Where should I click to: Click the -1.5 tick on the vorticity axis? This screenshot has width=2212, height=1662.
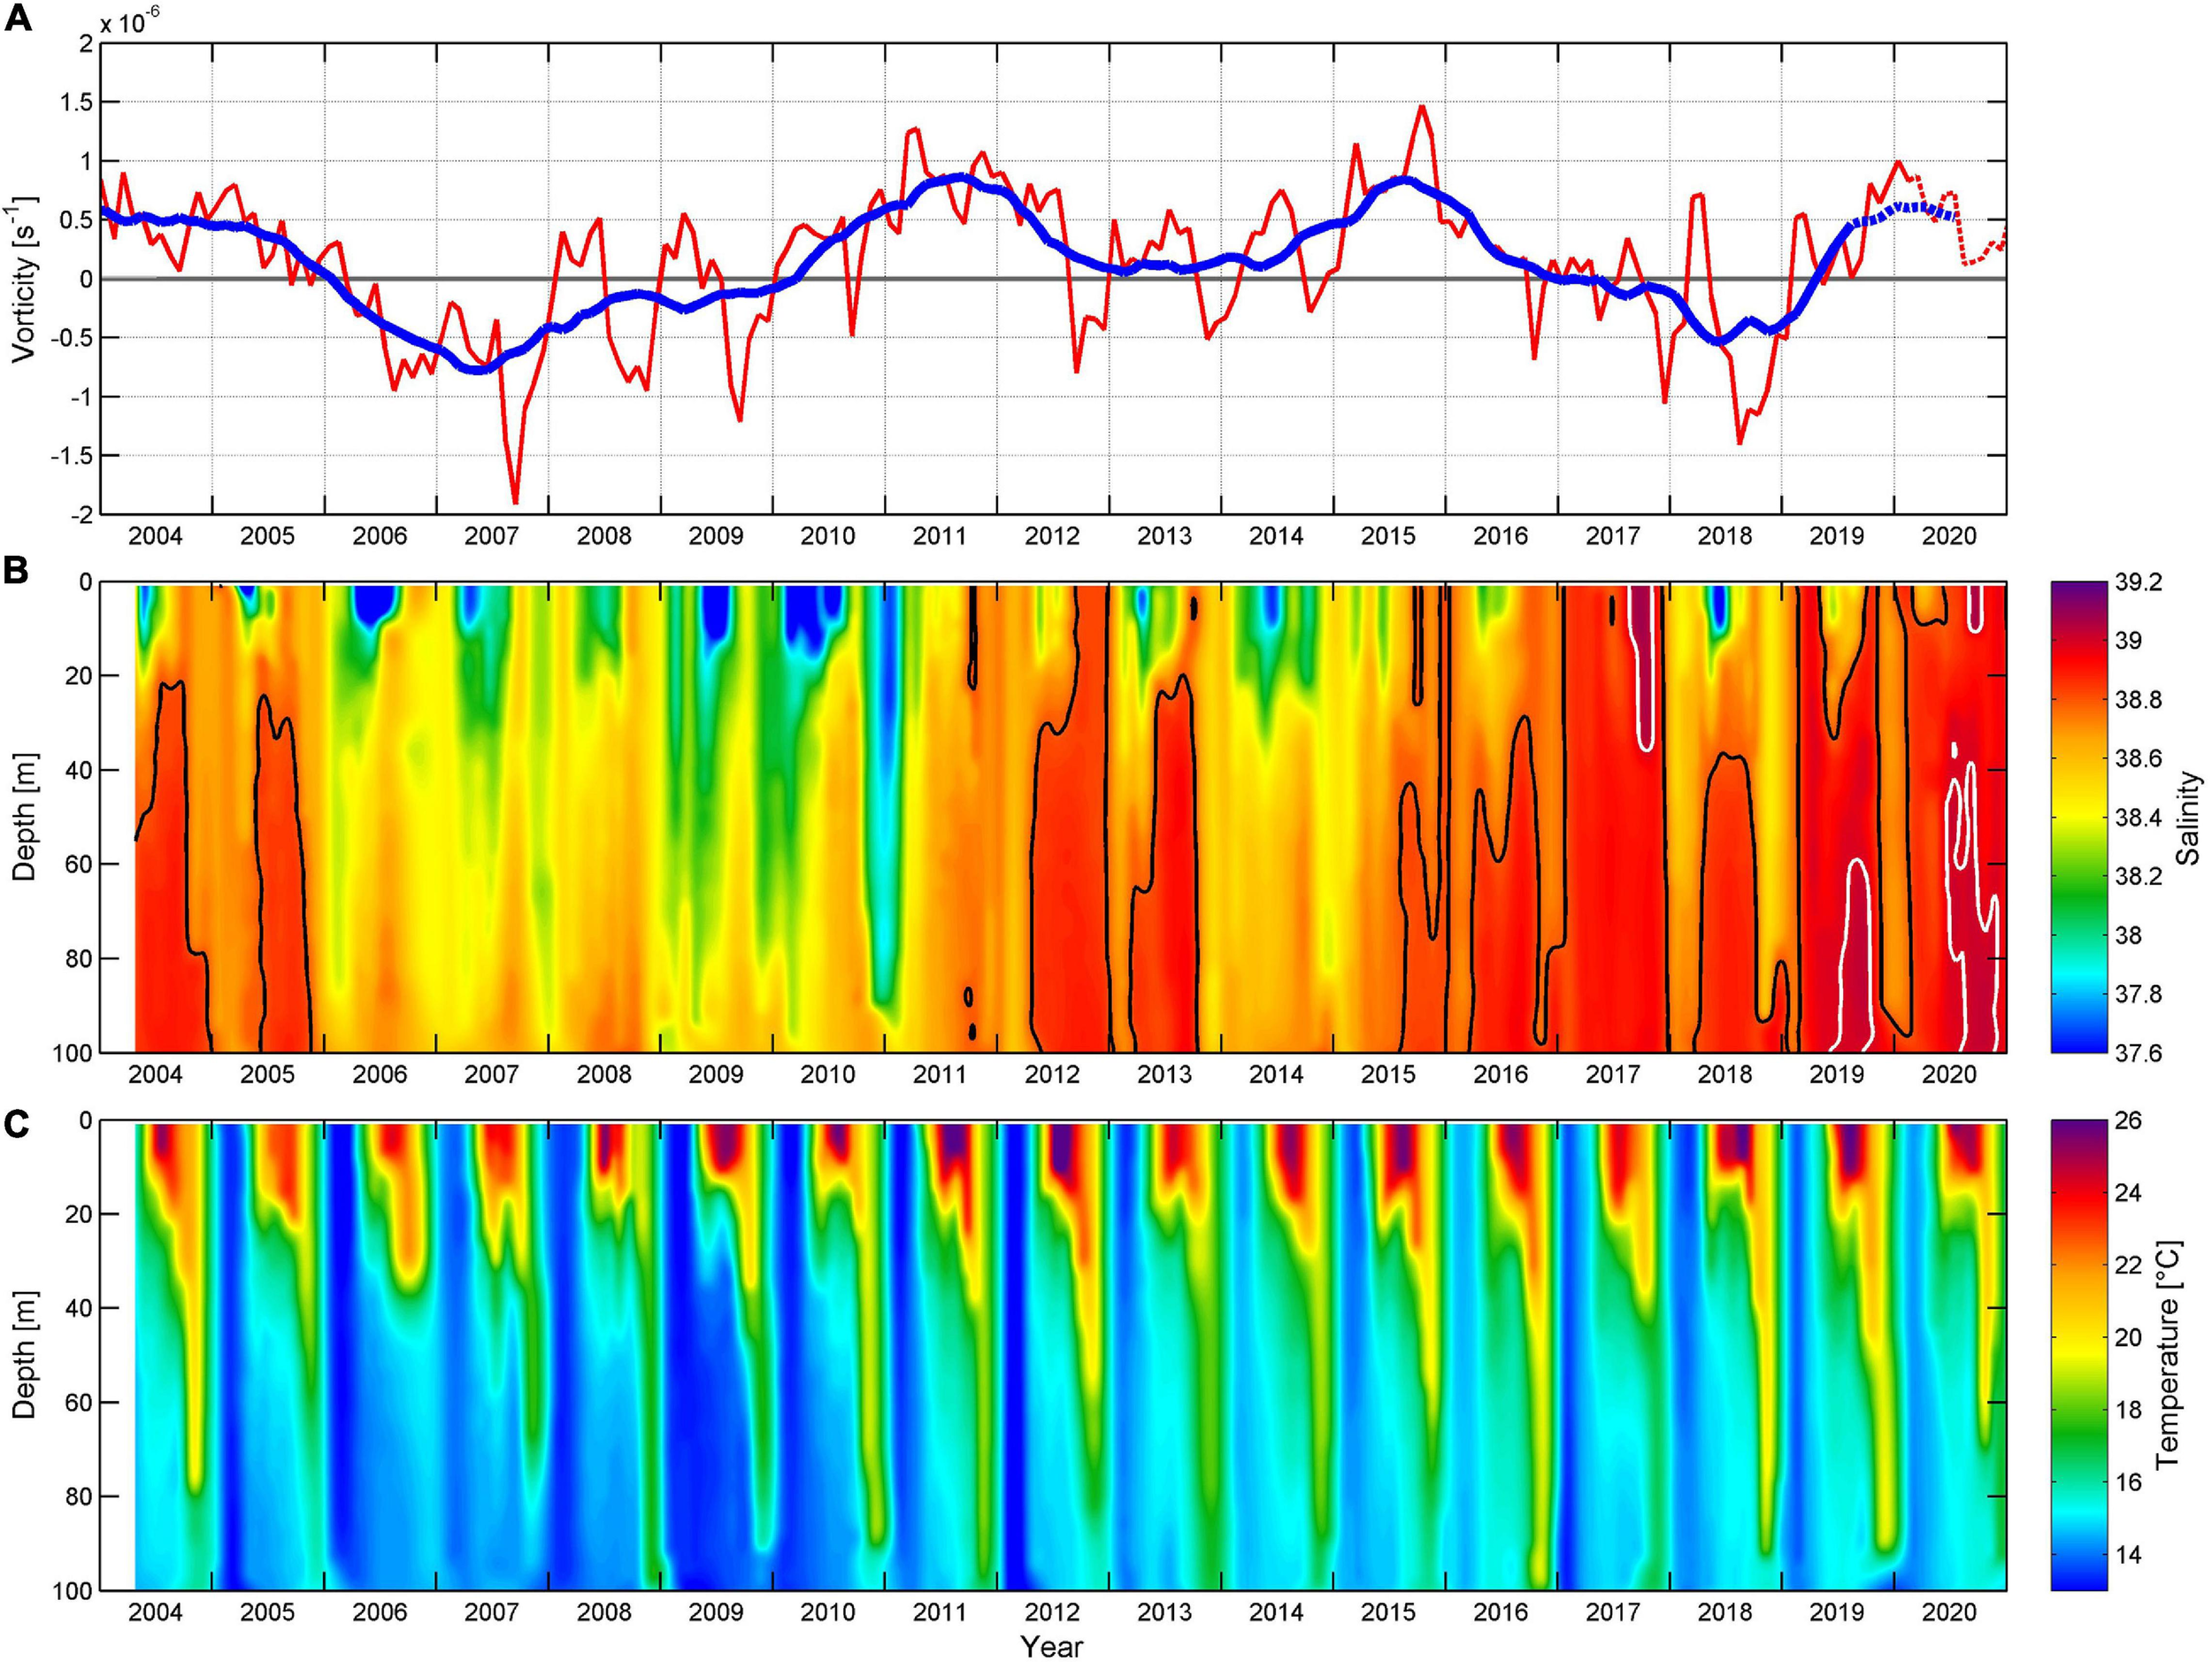pyautogui.click(x=72, y=456)
